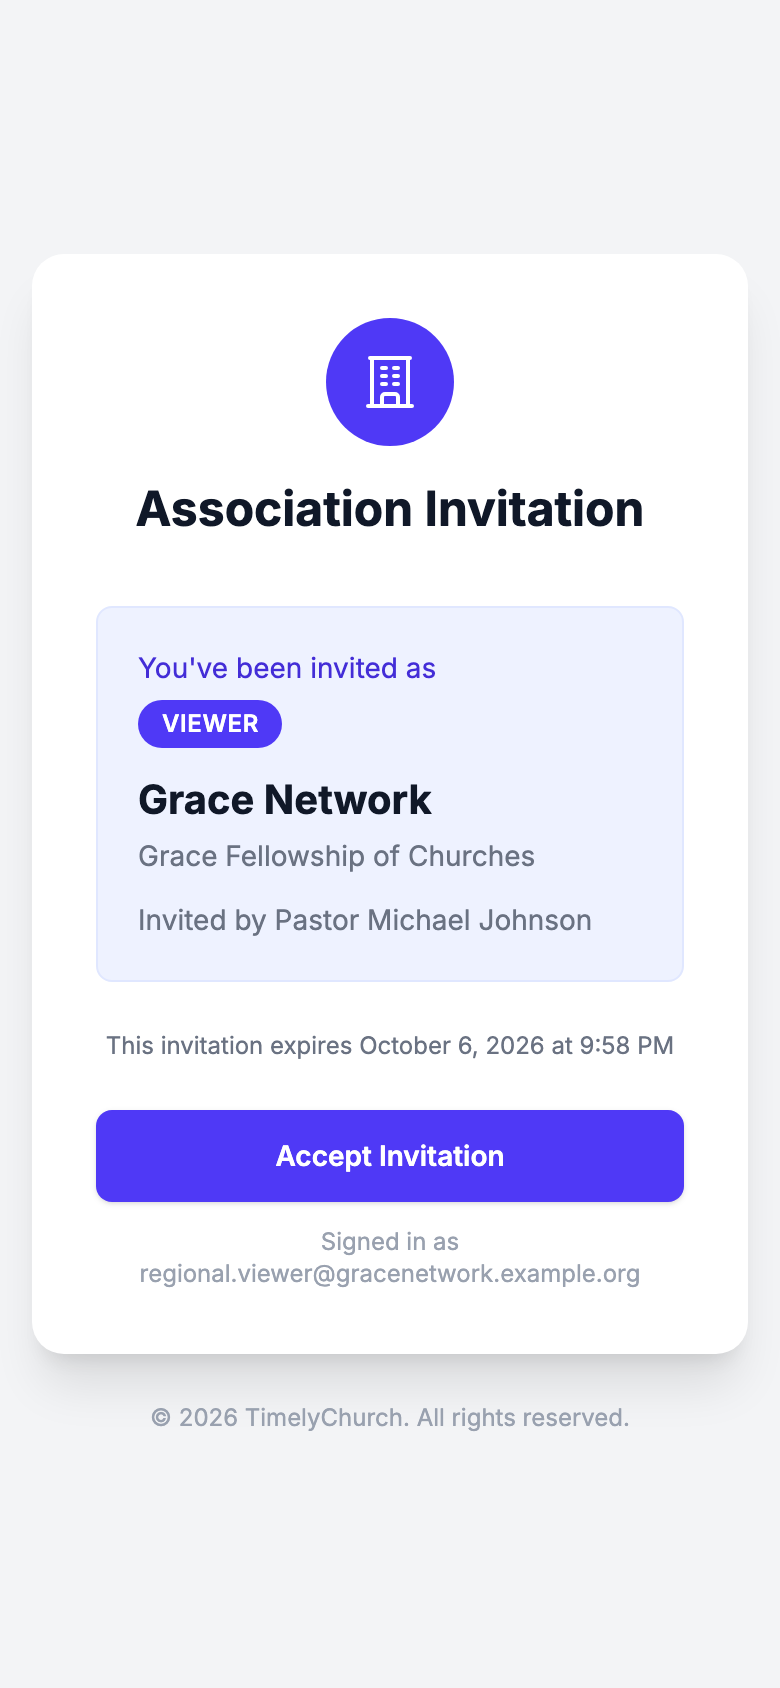Click the word Invitation in the heading
Screen dimensions: 780x1688
(534, 509)
